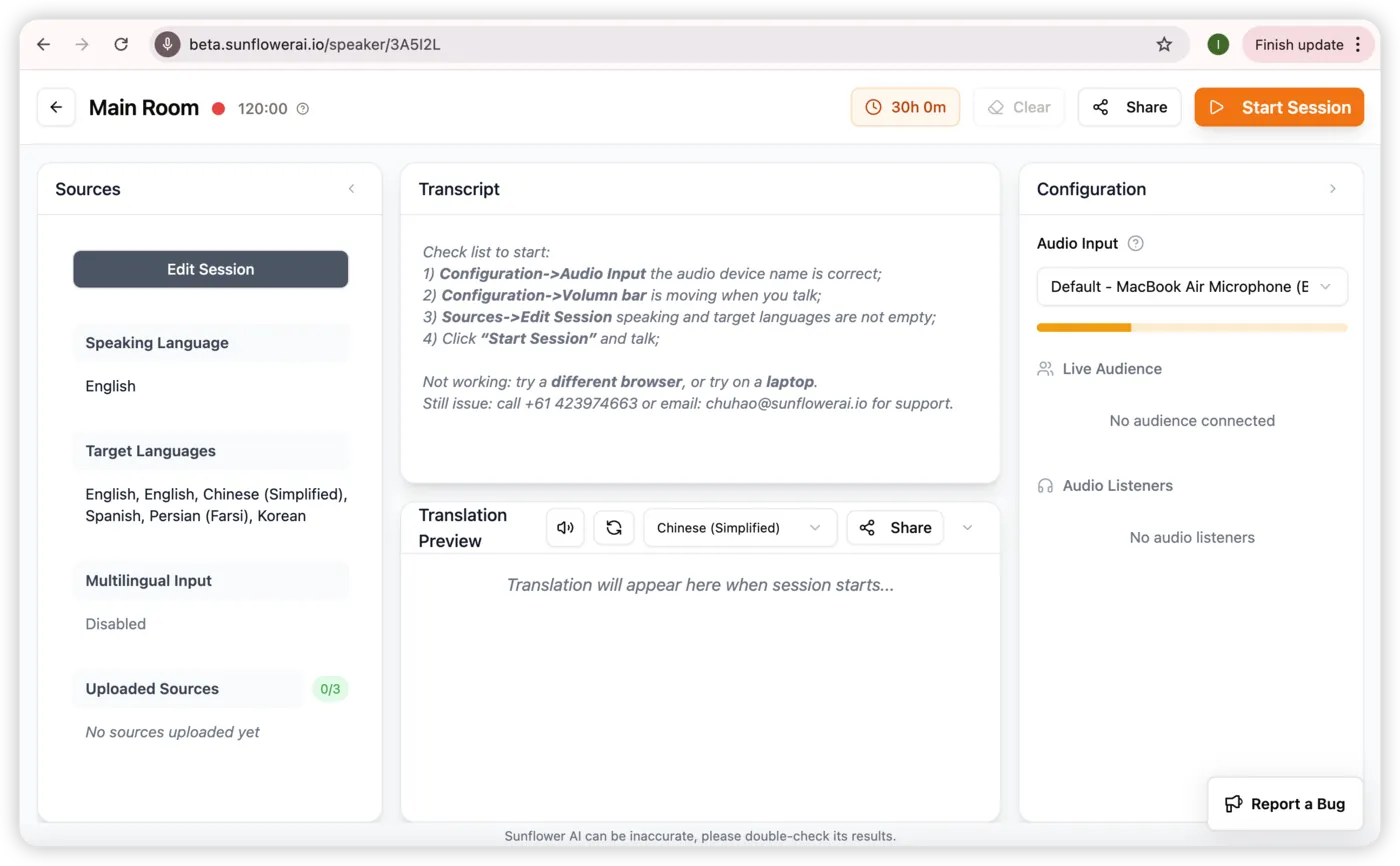Expand the Translation Preview chevron
The width and height of the screenshot is (1400, 866).
pos(967,527)
